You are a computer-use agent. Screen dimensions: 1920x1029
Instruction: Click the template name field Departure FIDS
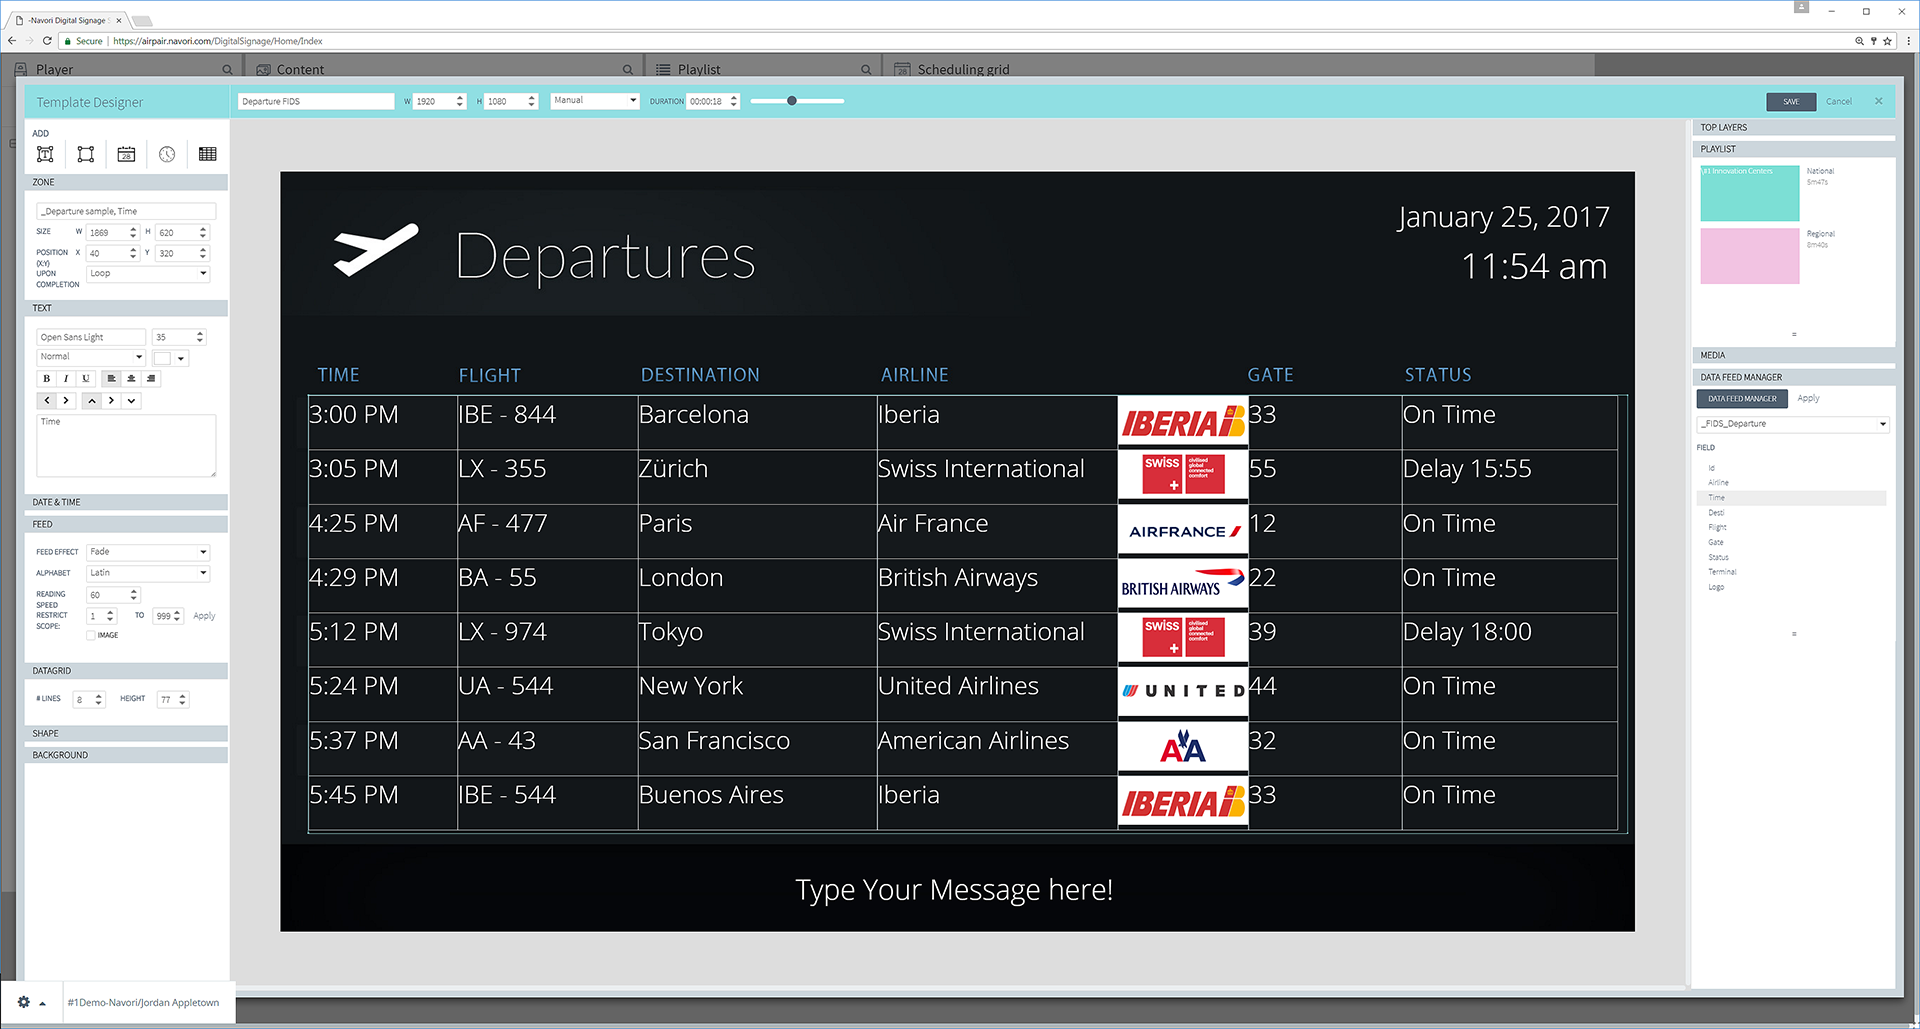(316, 101)
